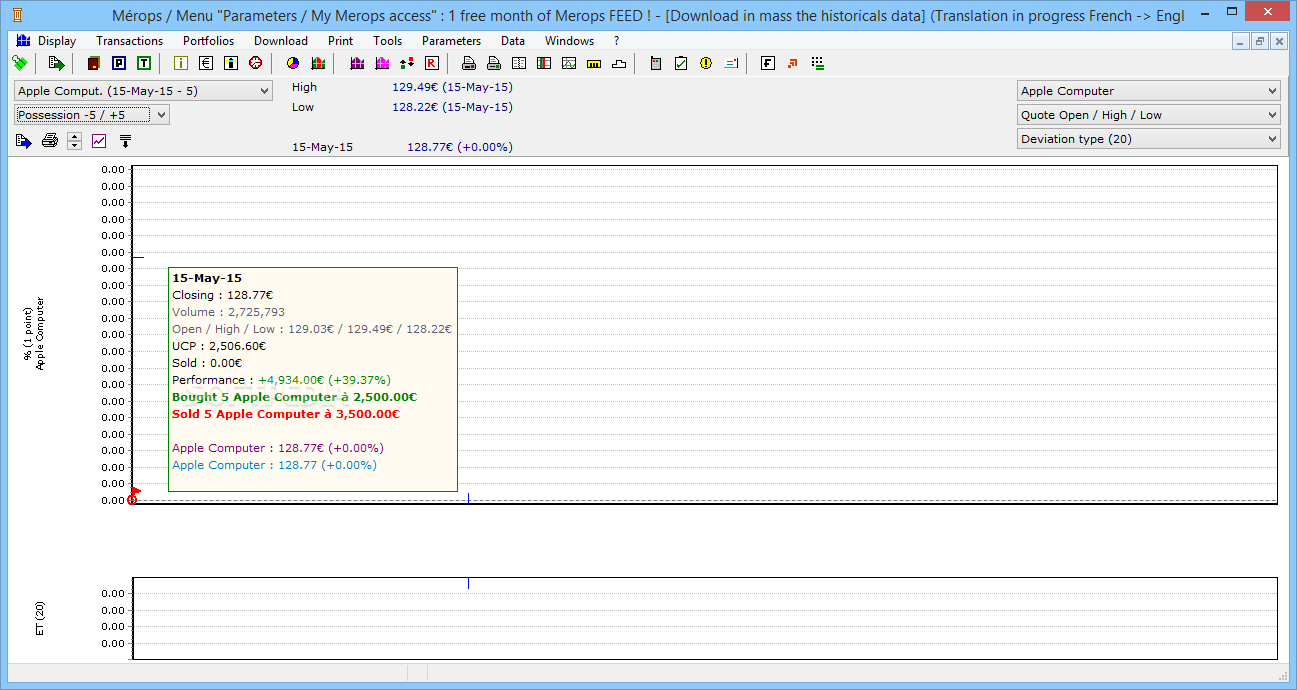
Task: Open the Print menu
Action: [340, 41]
